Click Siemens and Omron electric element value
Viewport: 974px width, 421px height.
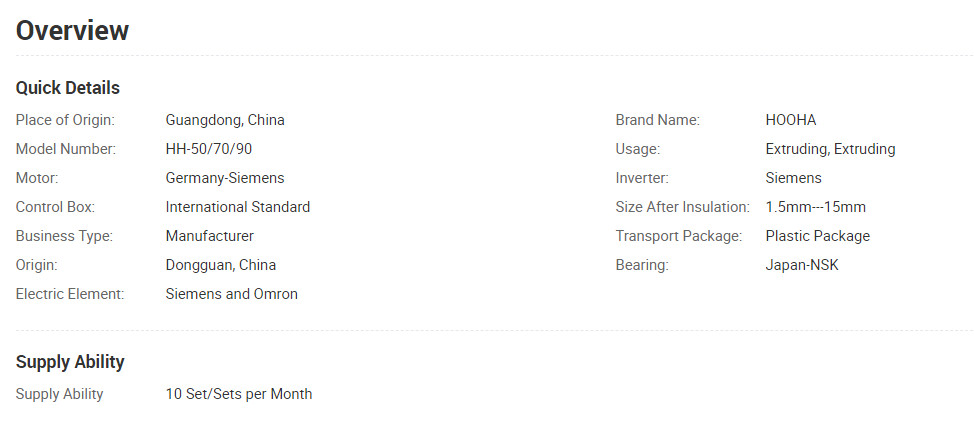[x=232, y=294]
